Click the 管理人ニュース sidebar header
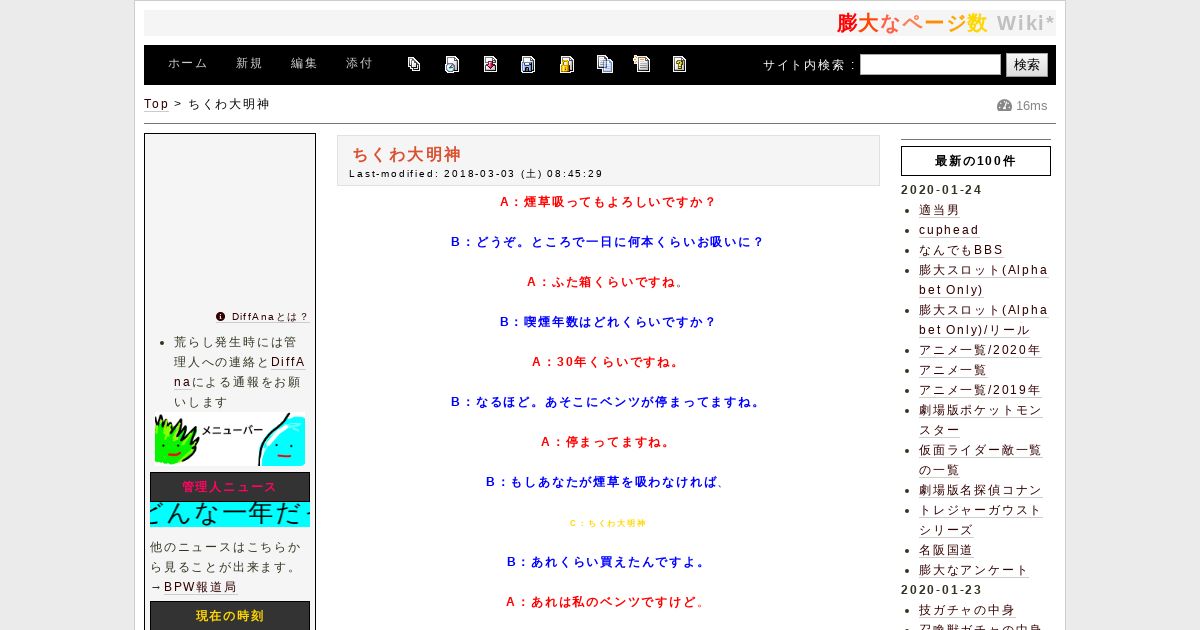 click(230, 487)
